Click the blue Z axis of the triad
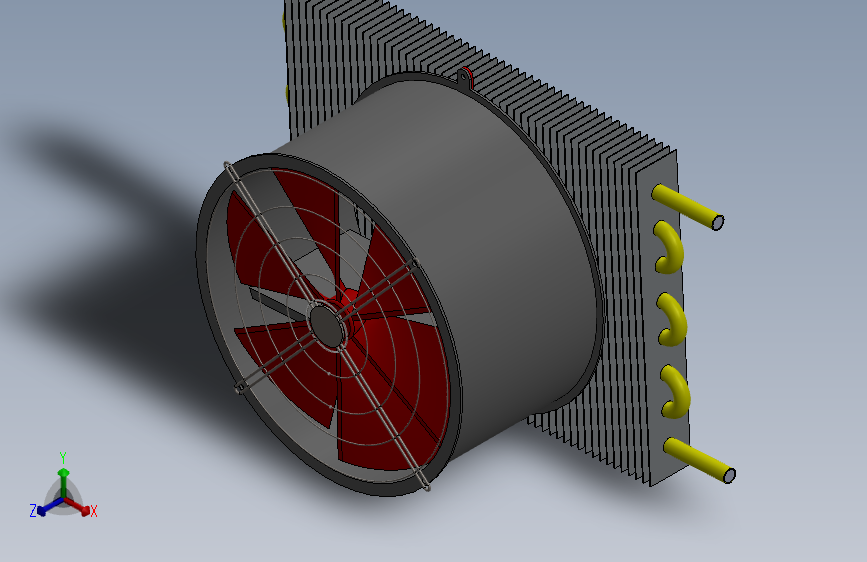This screenshot has width=867, height=562. (50, 507)
